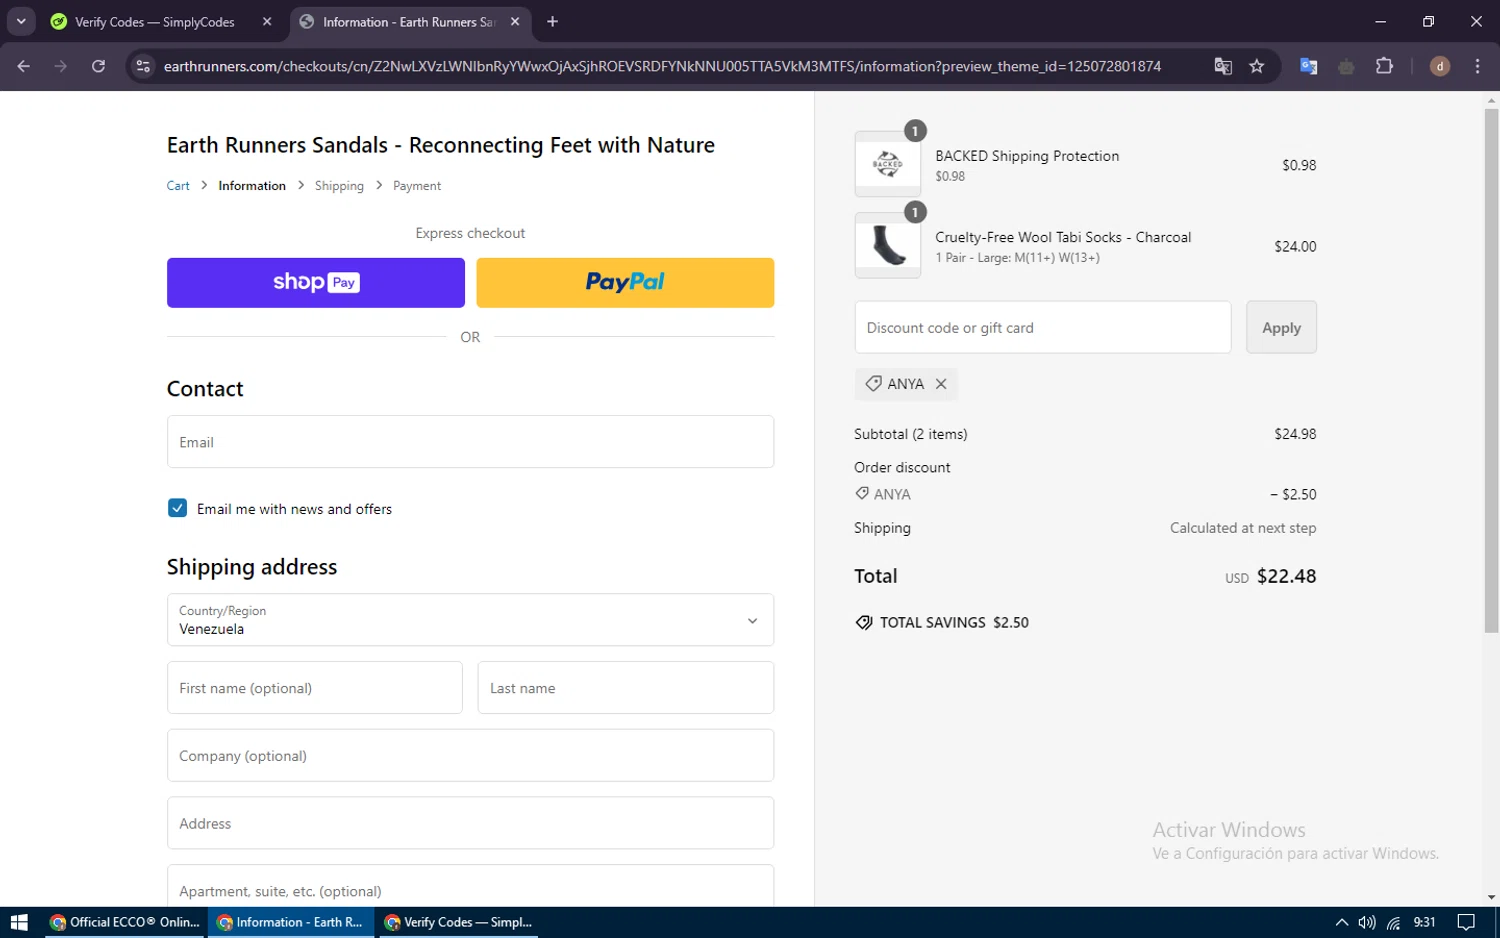This screenshot has width=1500, height=938.
Task: Open the network icon in system tray
Action: pos(1393,922)
